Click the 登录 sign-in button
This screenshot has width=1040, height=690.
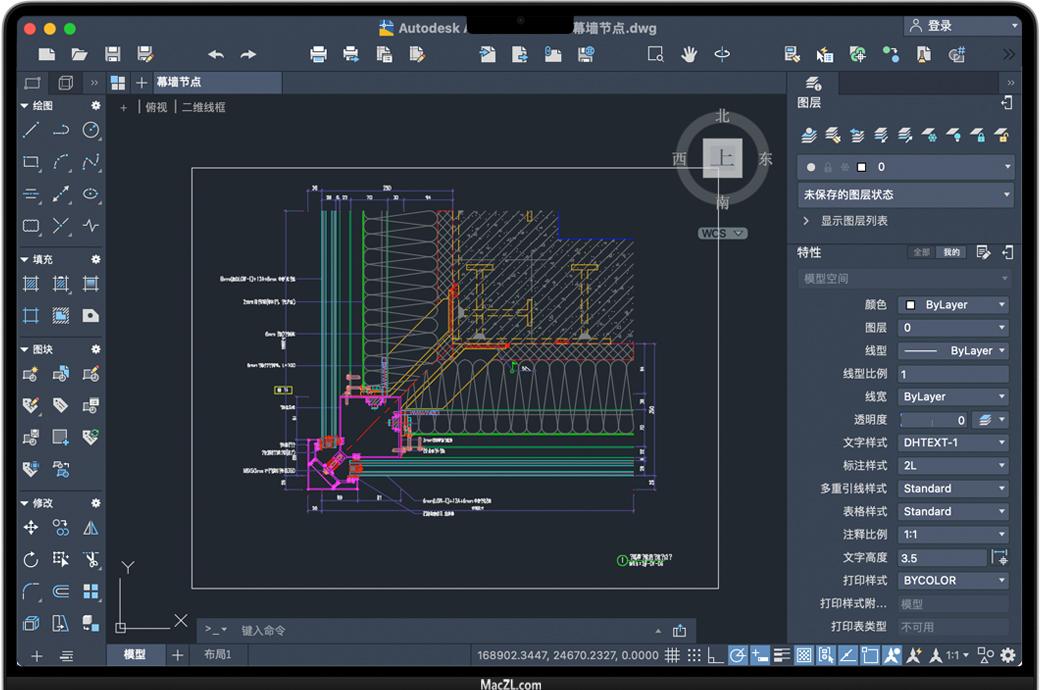point(940,26)
